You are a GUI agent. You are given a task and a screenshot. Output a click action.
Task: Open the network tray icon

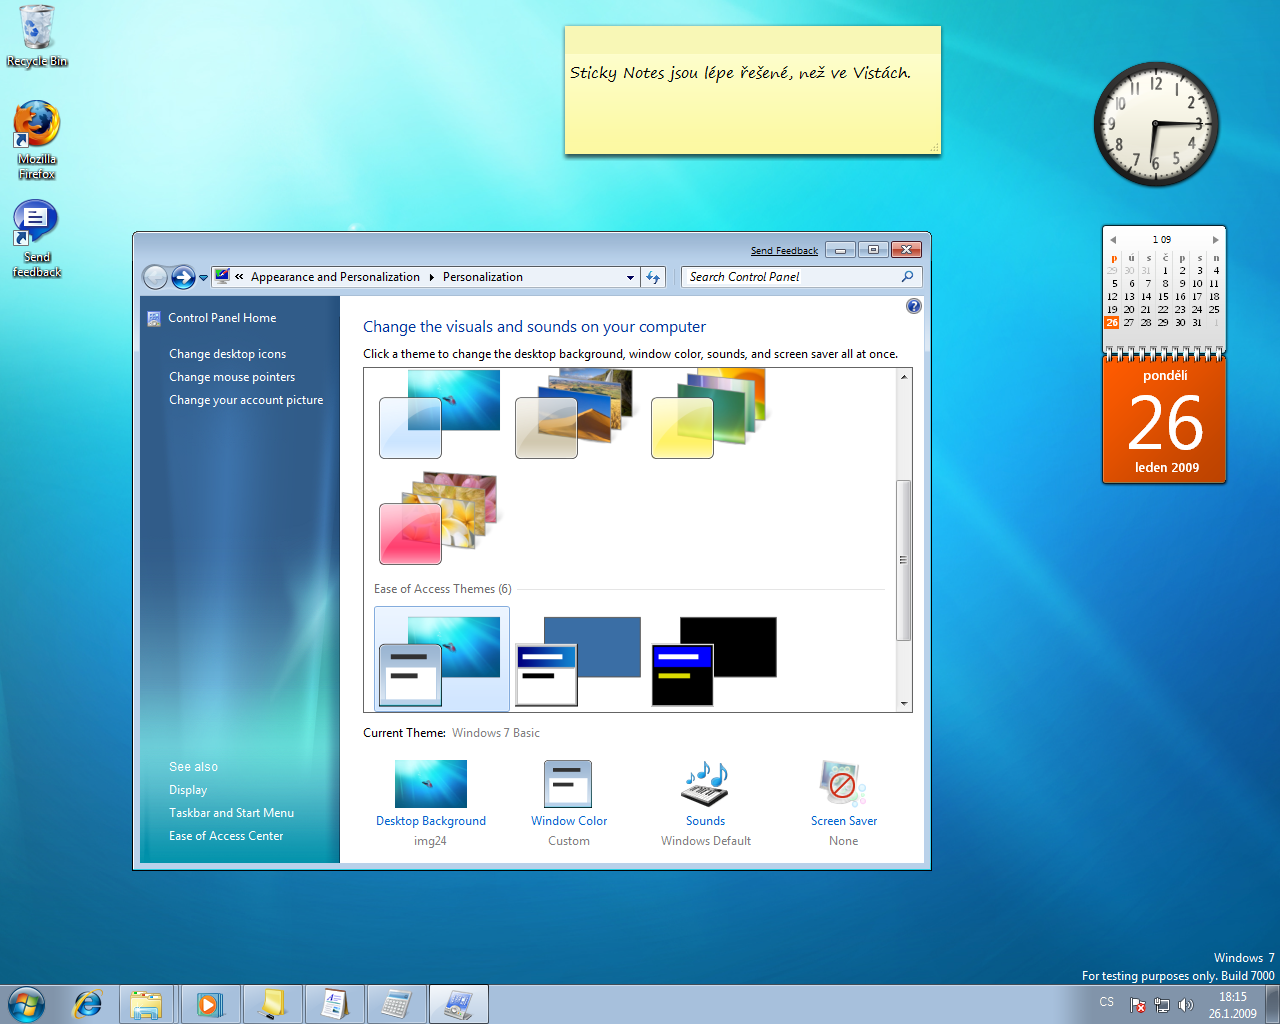1162,1005
